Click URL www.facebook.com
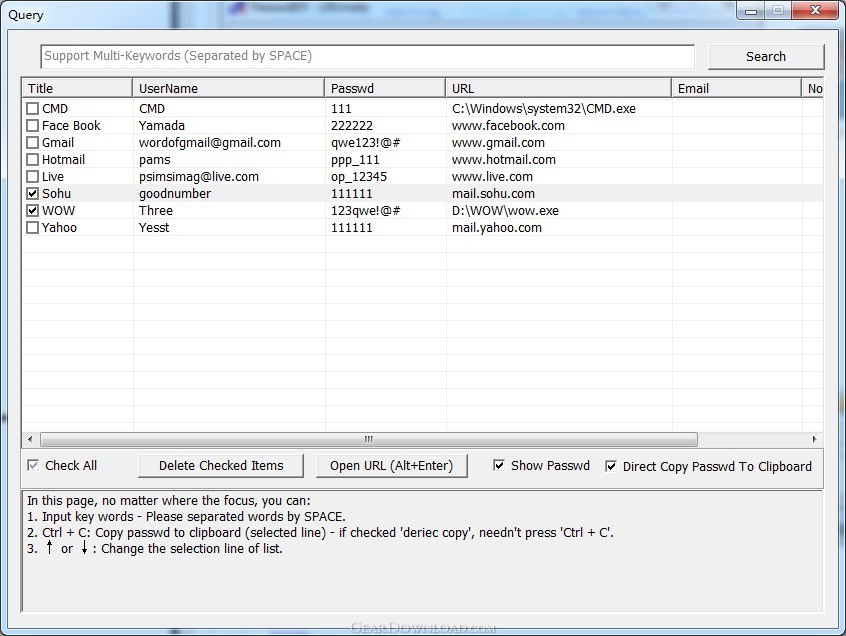Image resolution: width=846 pixels, height=636 pixels. [x=508, y=126]
